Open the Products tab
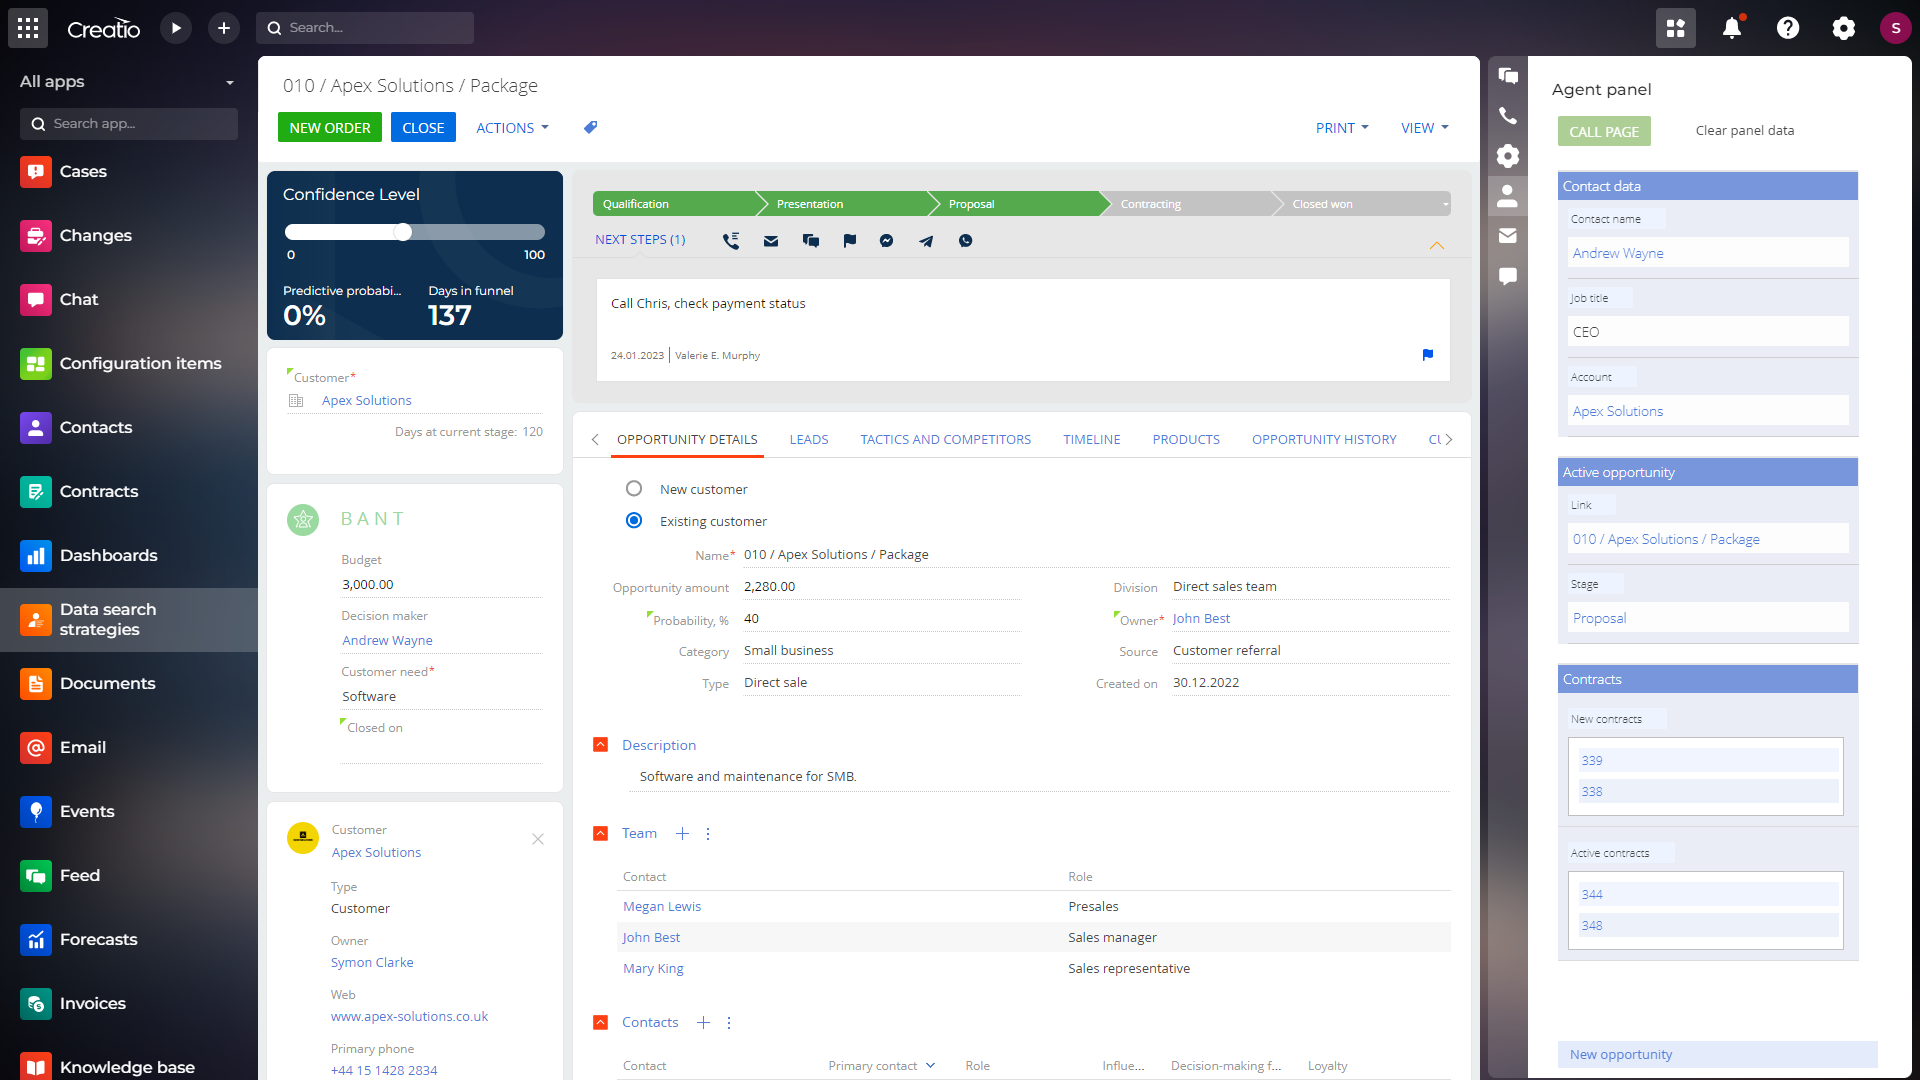The image size is (1920, 1080). tap(1186, 440)
